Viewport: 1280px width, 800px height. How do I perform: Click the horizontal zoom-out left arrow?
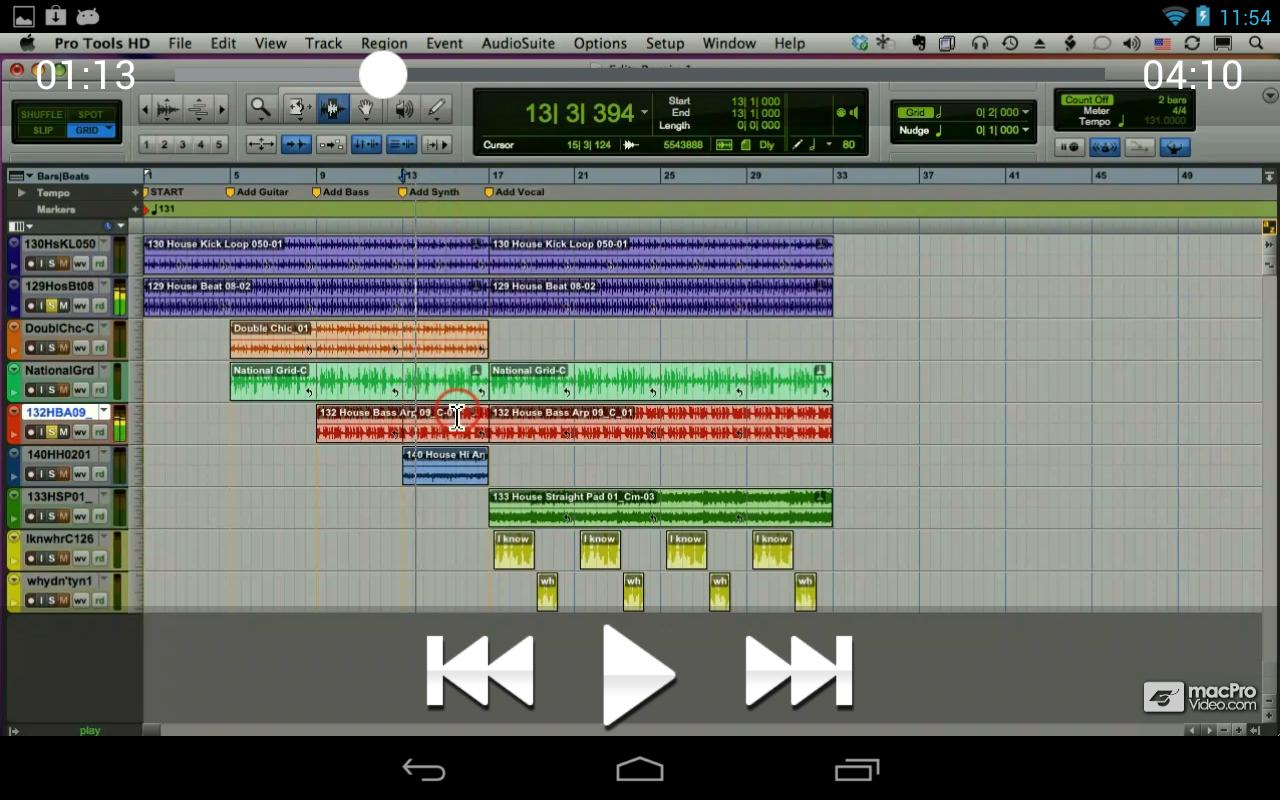pos(145,108)
